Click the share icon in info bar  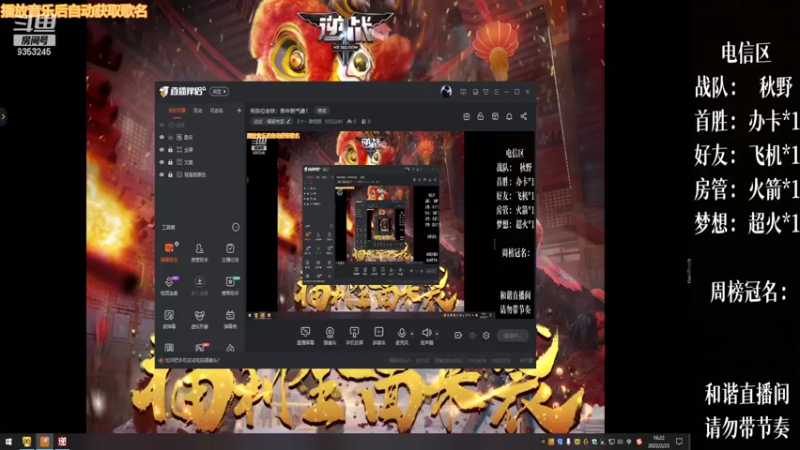pyautogui.click(x=523, y=116)
